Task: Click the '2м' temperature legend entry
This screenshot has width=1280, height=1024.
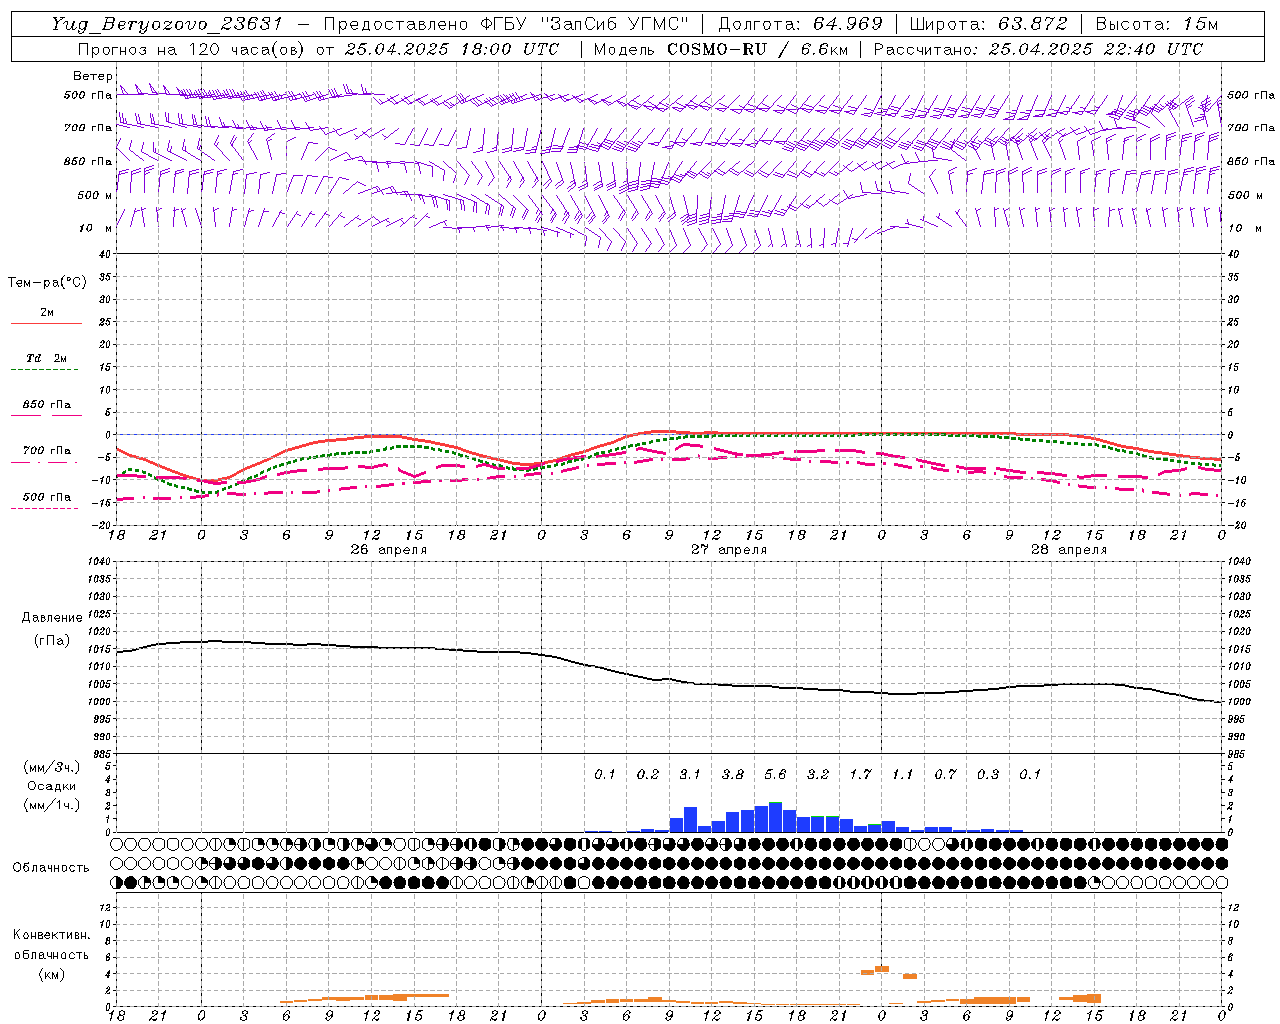Action: click(47, 313)
